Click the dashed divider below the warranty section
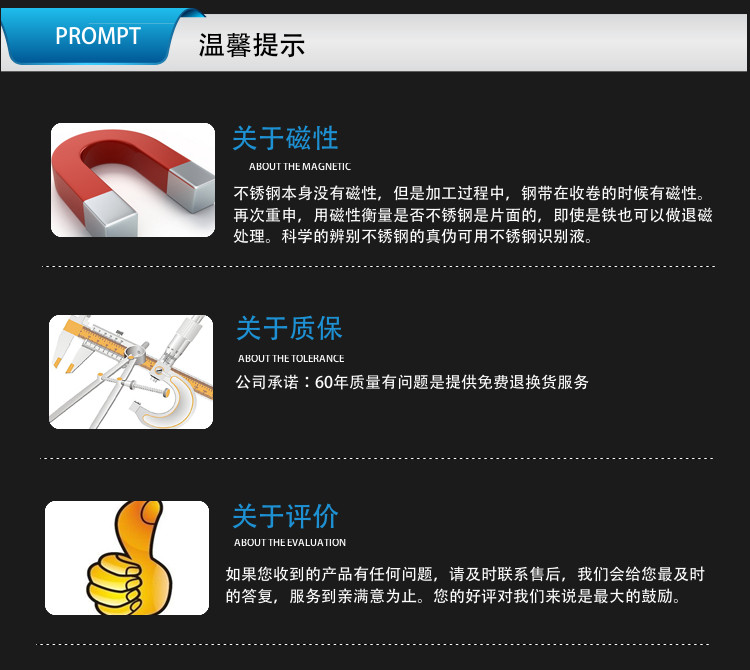 377,458
